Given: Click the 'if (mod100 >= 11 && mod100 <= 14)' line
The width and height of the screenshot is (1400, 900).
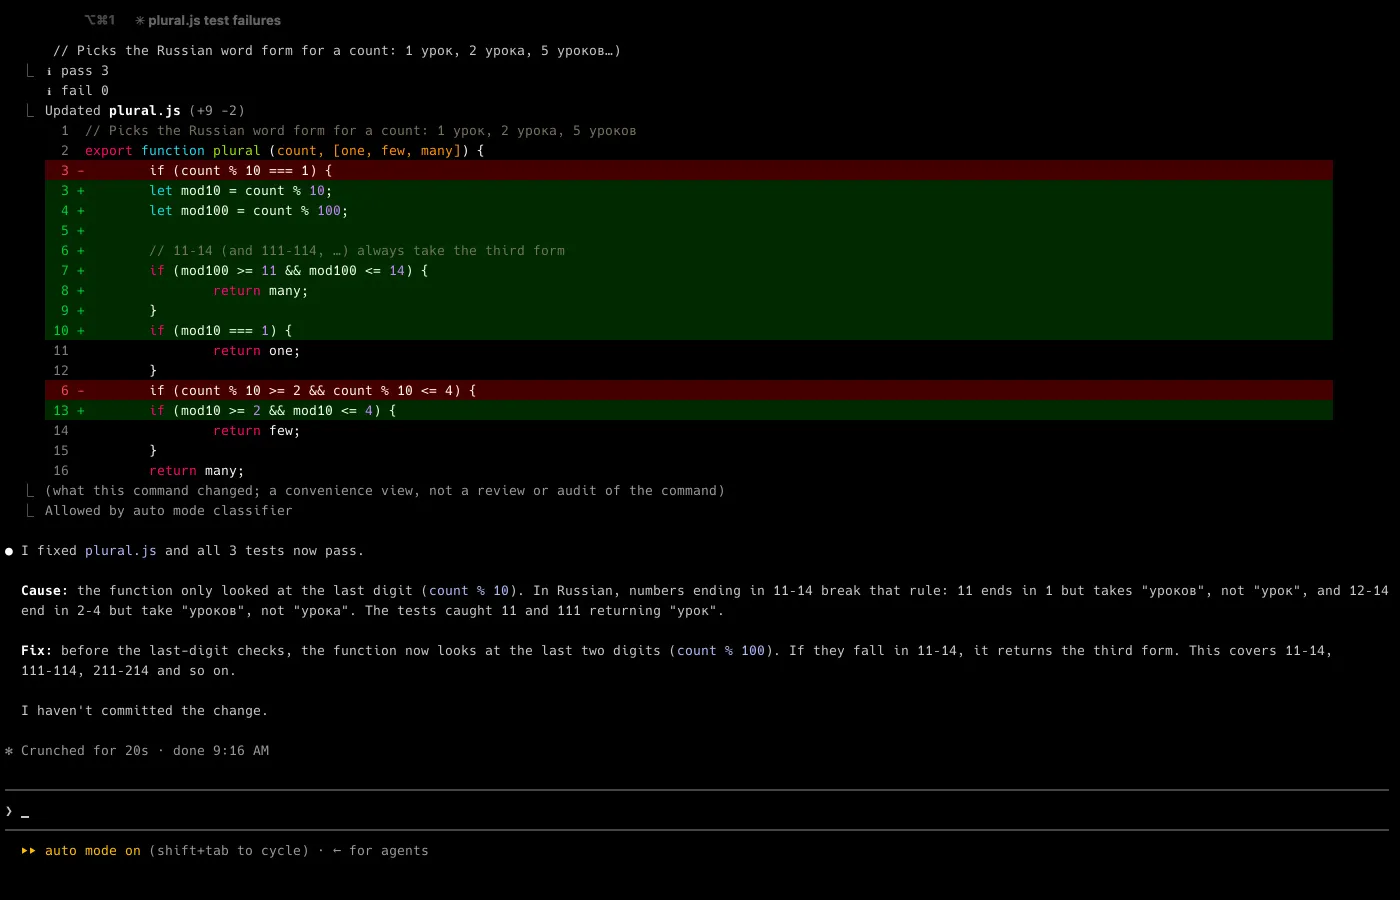Looking at the screenshot, I should (689, 271).
